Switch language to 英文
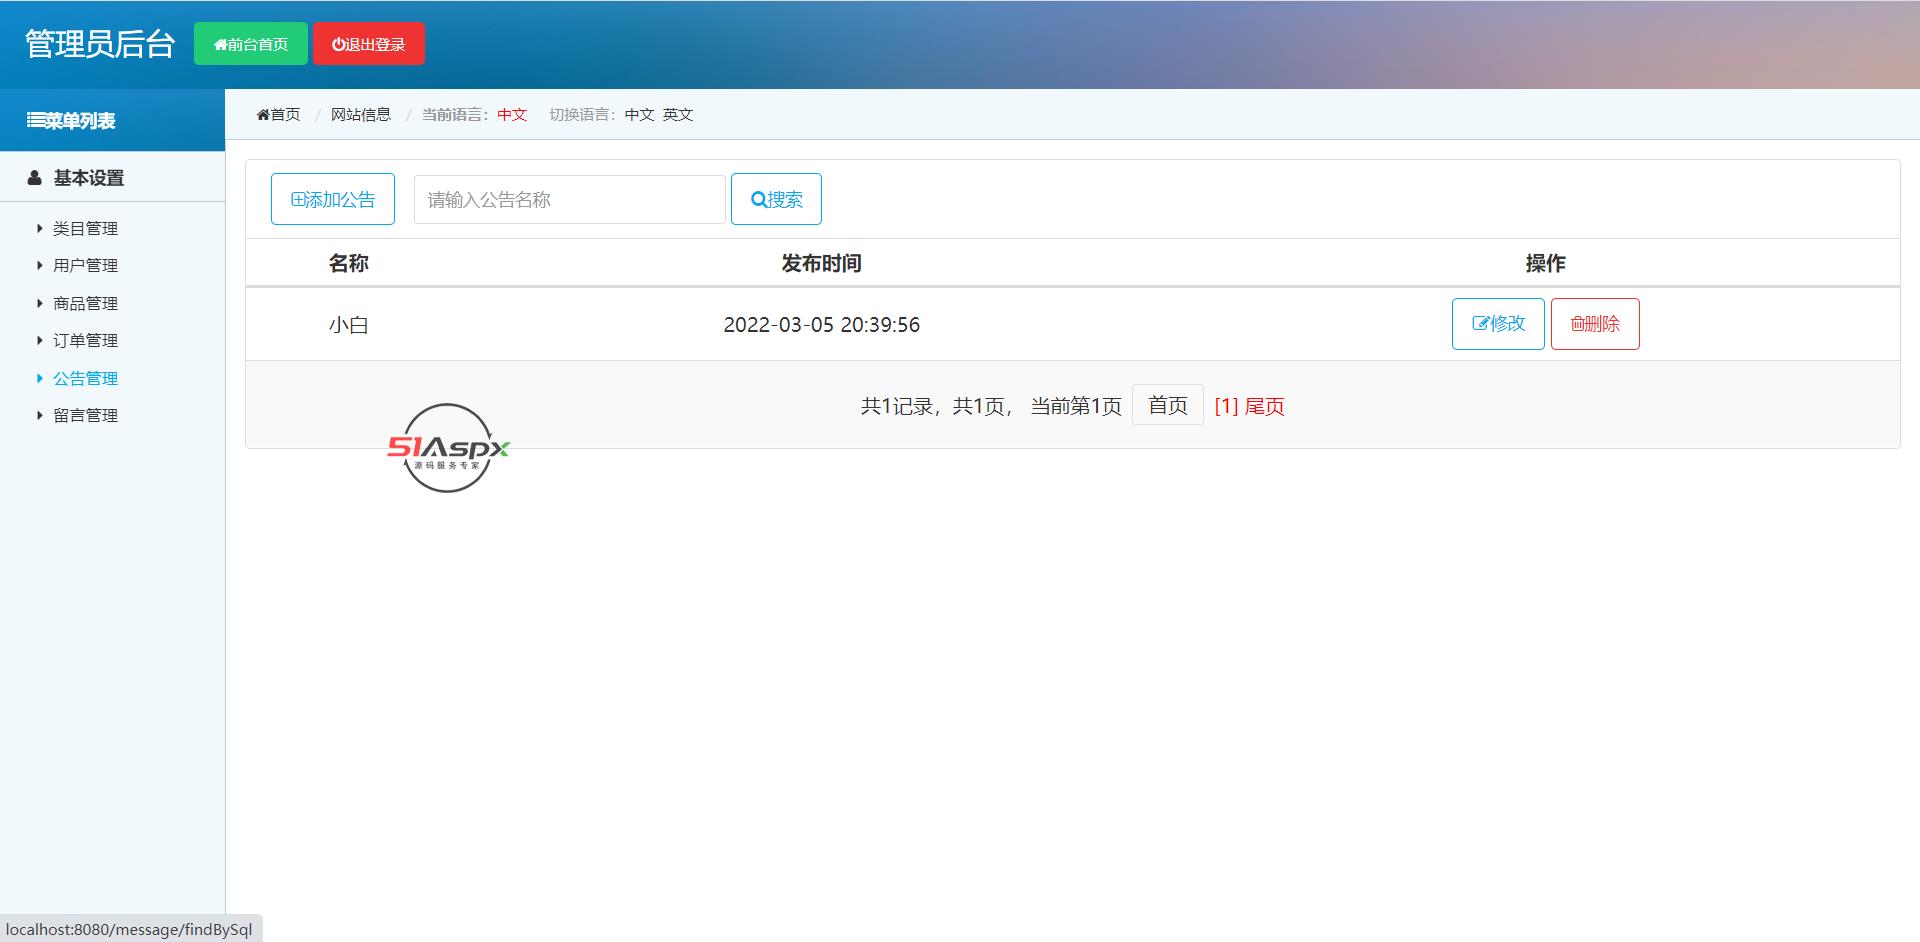The width and height of the screenshot is (1920, 942). [x=678, y=115]
